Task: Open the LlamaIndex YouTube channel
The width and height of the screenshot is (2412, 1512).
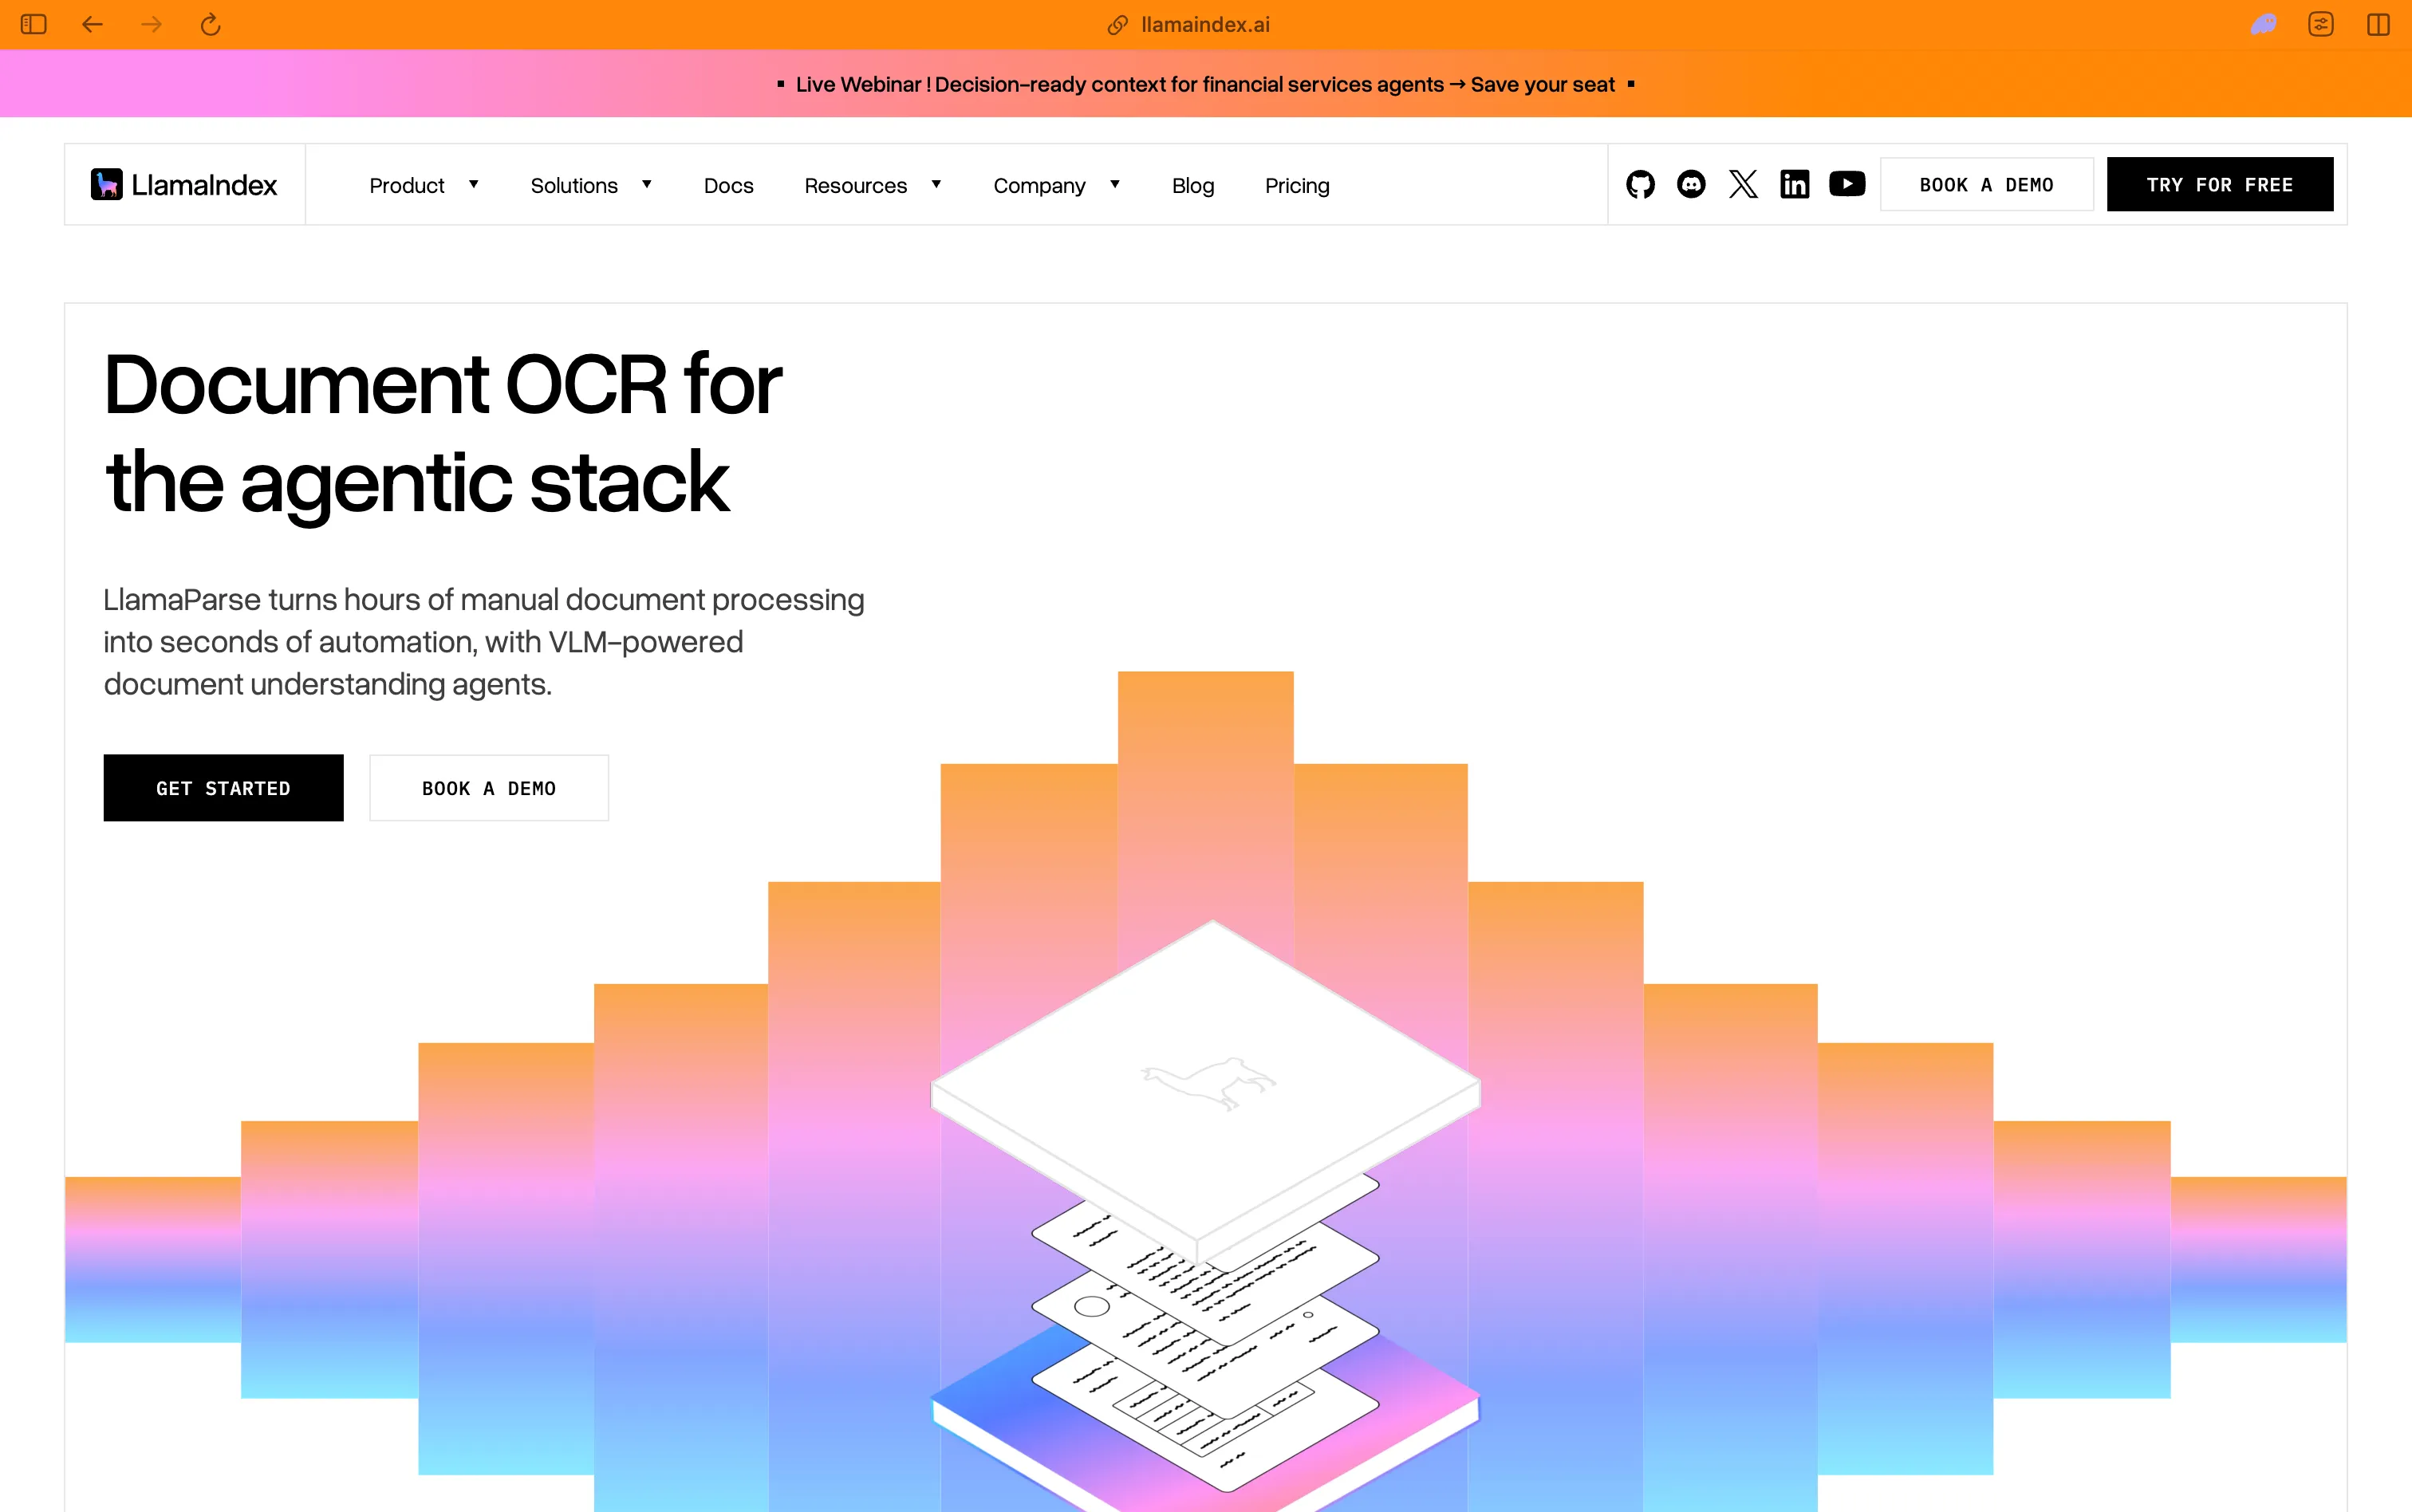Action: click(1847, 184)
